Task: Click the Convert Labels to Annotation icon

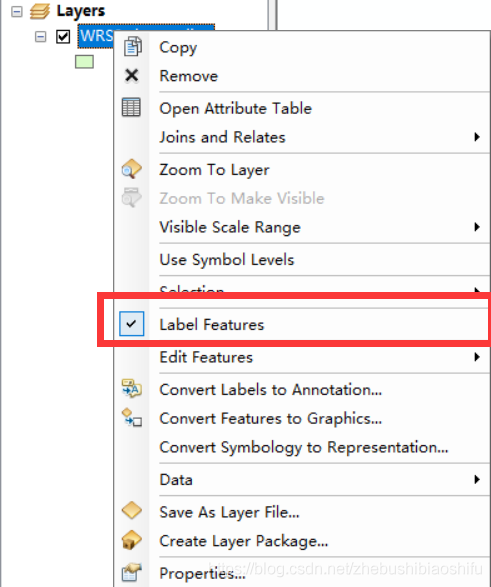Action: 131,389
